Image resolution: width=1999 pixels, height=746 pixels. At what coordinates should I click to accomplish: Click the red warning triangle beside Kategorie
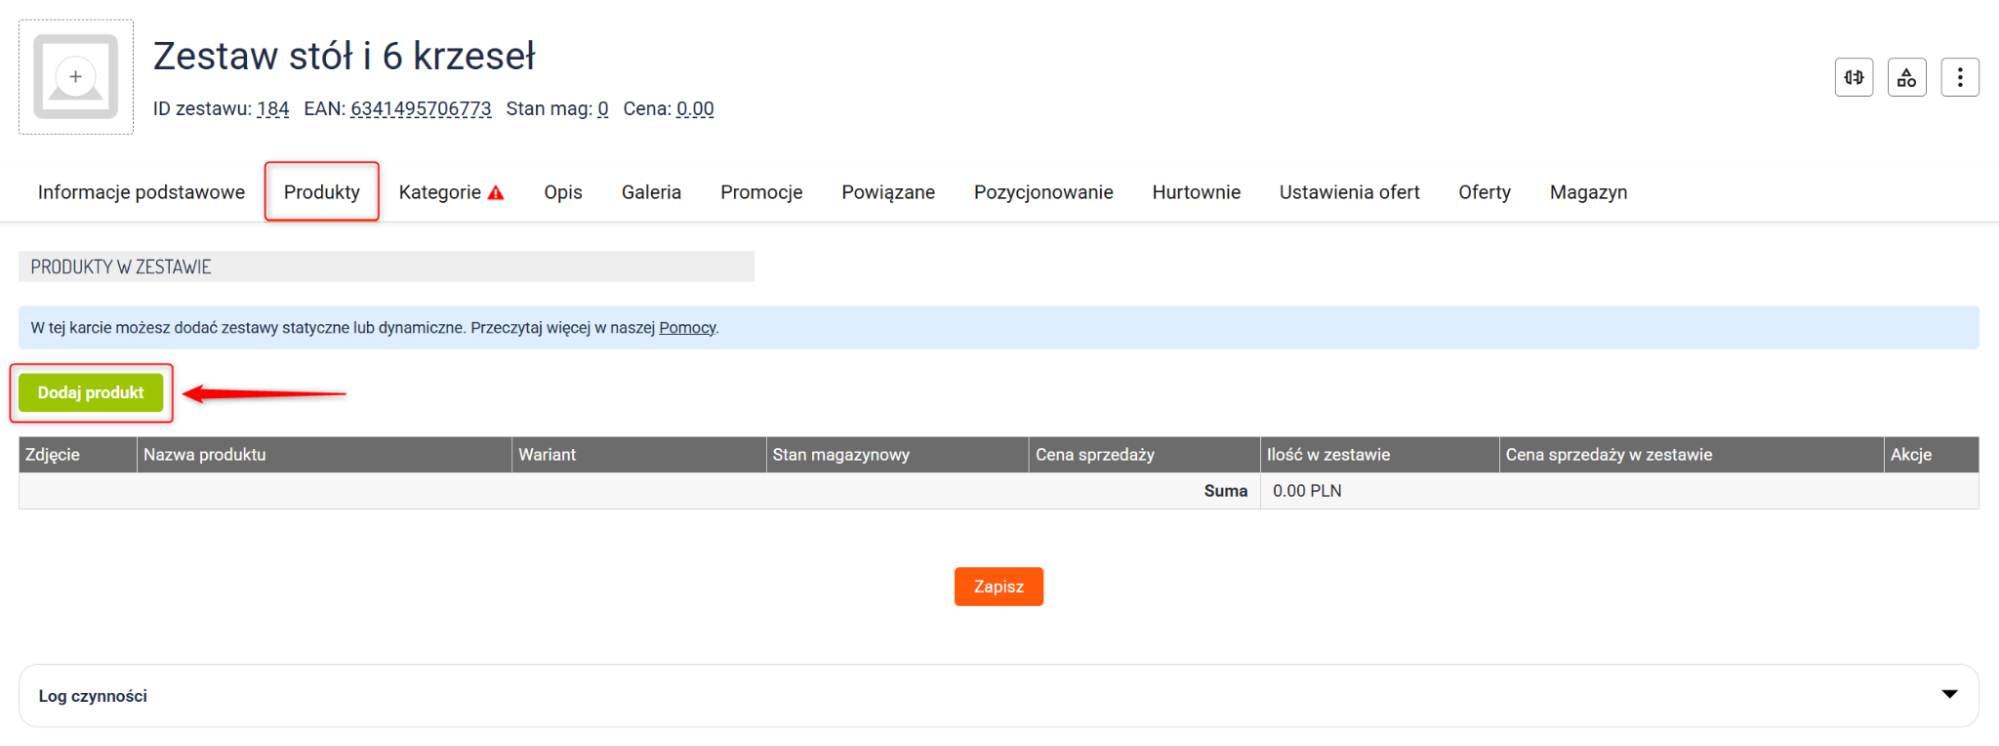point(496,193)
